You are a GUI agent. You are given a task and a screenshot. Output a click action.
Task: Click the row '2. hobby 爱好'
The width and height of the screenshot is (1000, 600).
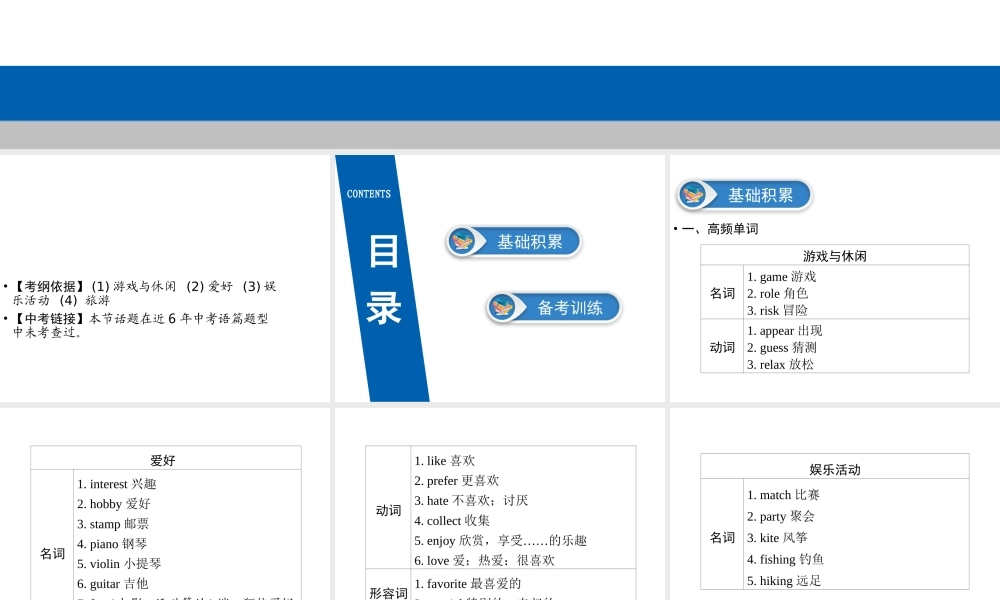point(114,504)
